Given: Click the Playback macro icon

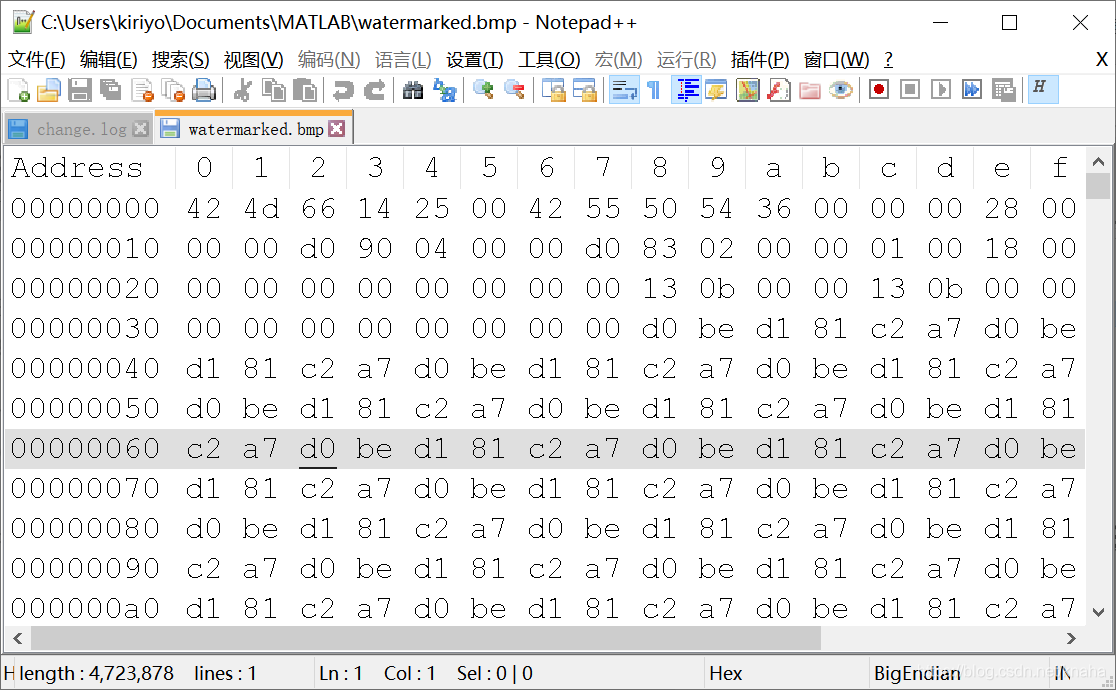Looking at the screenshot, I should coord(941,90).
